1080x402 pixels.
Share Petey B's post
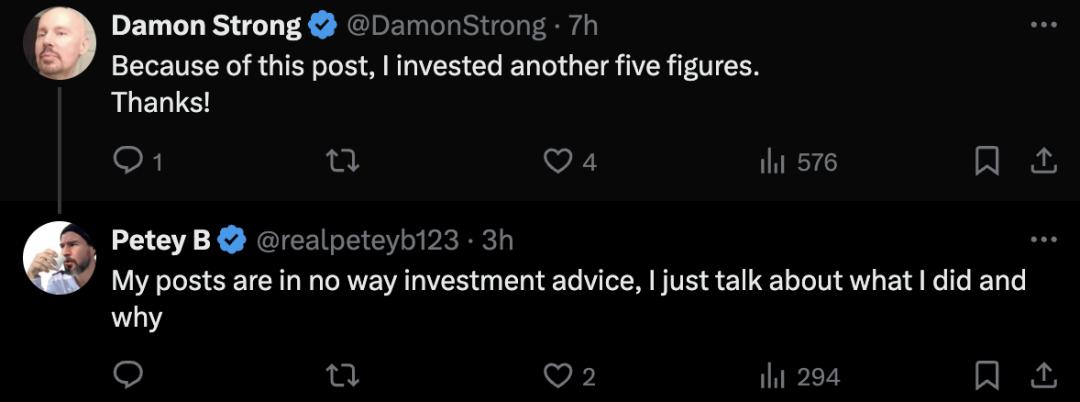coord(1042,374)
